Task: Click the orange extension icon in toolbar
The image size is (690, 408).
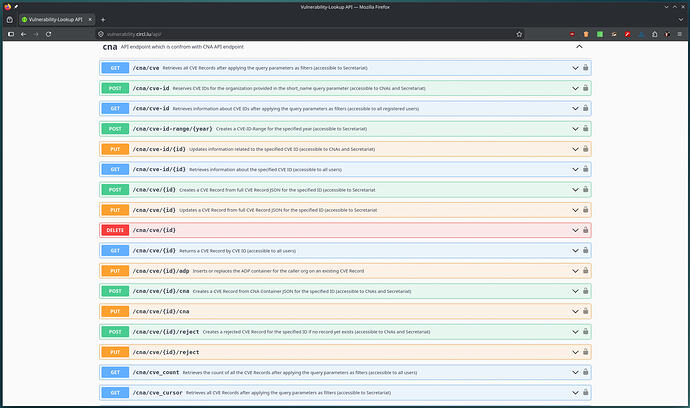Action: [x=586, y=34]
